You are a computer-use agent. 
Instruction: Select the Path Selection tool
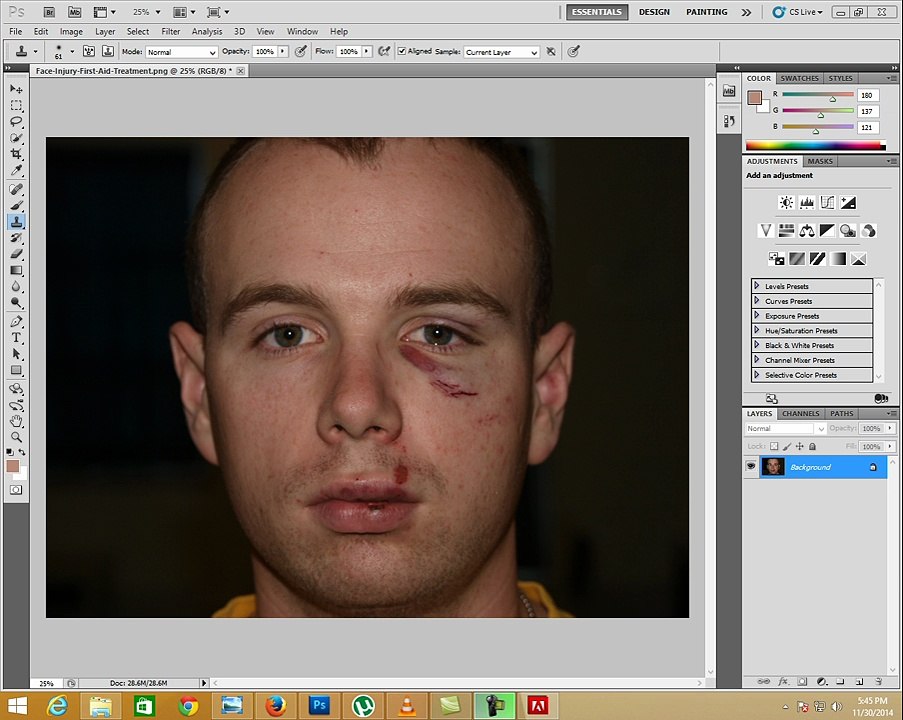tap(16, 354)
